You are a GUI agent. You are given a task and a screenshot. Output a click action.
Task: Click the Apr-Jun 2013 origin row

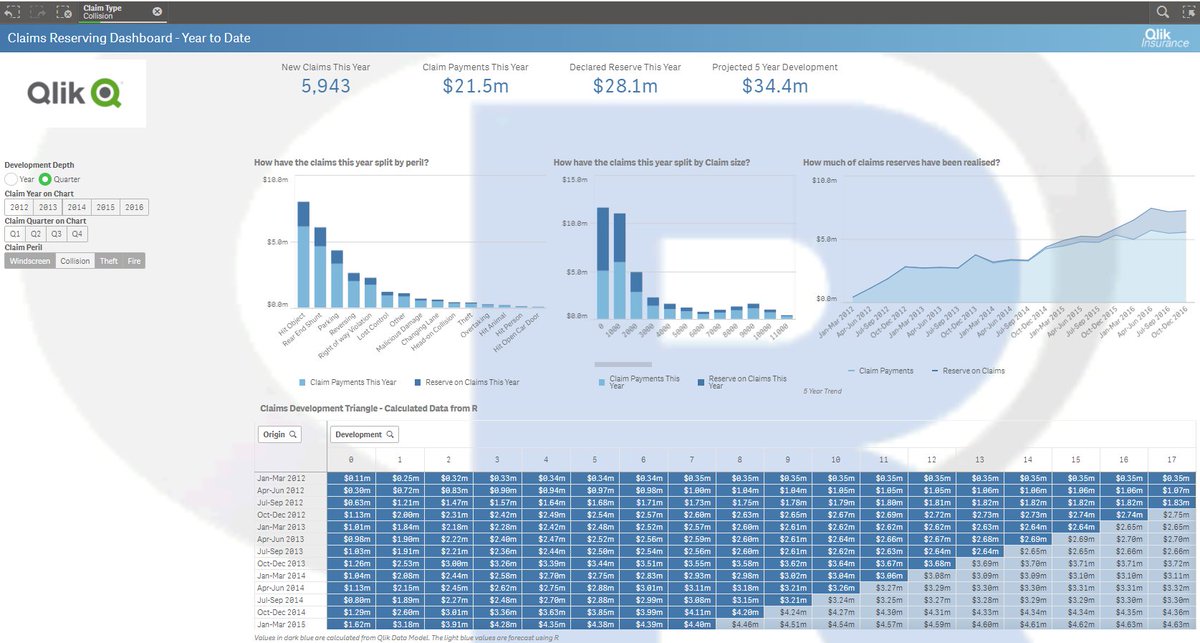[x=290, y=538]
